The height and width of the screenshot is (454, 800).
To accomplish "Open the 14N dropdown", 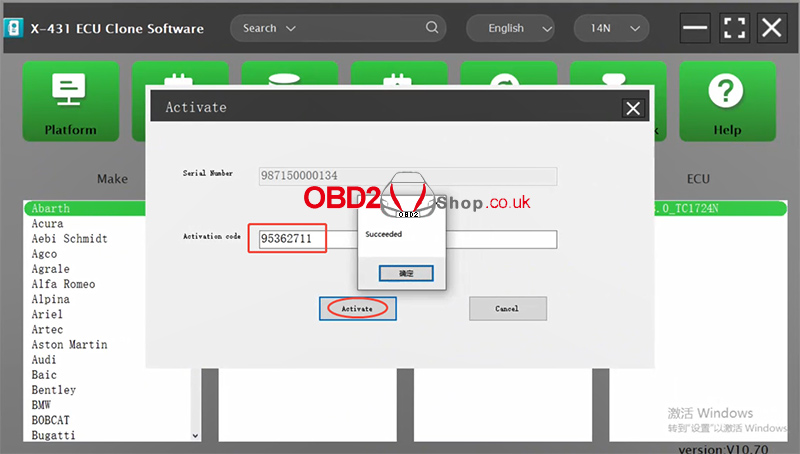I will point(611,28).
